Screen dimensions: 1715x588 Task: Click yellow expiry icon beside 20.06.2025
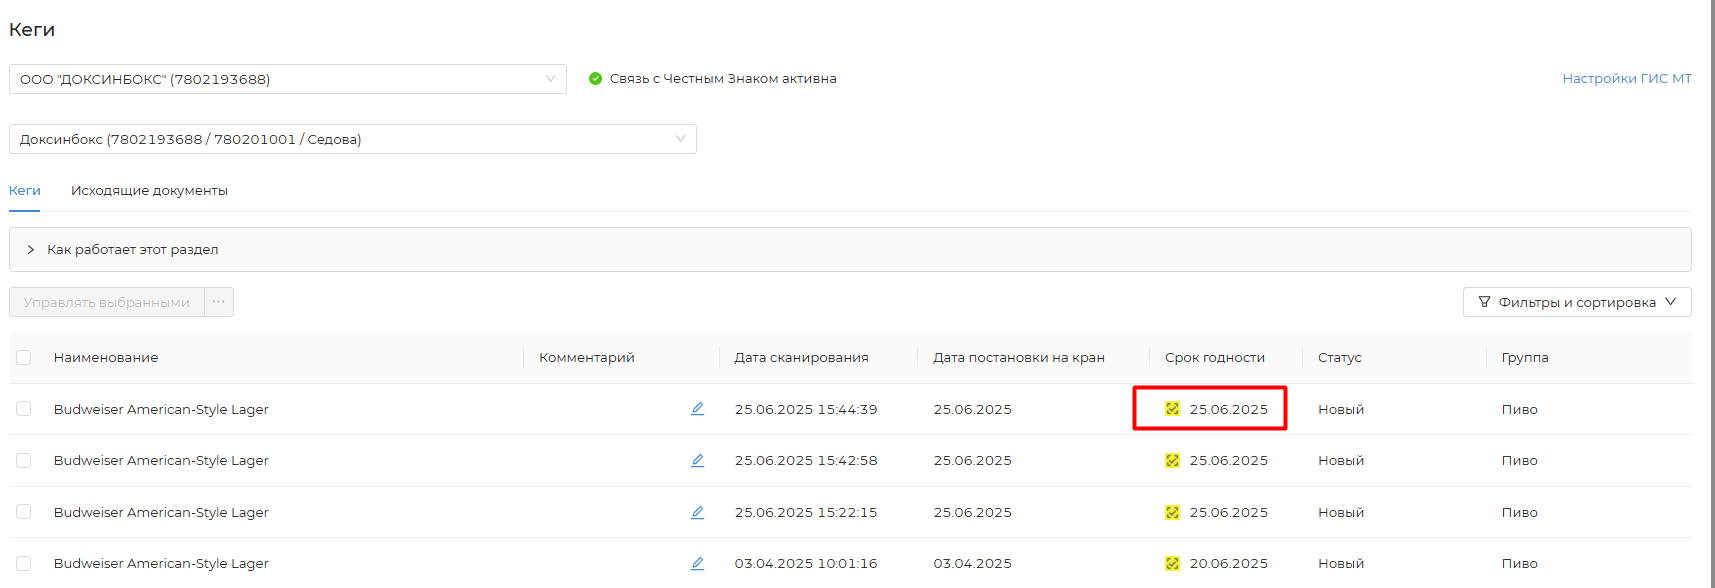tap(1172, 564)
